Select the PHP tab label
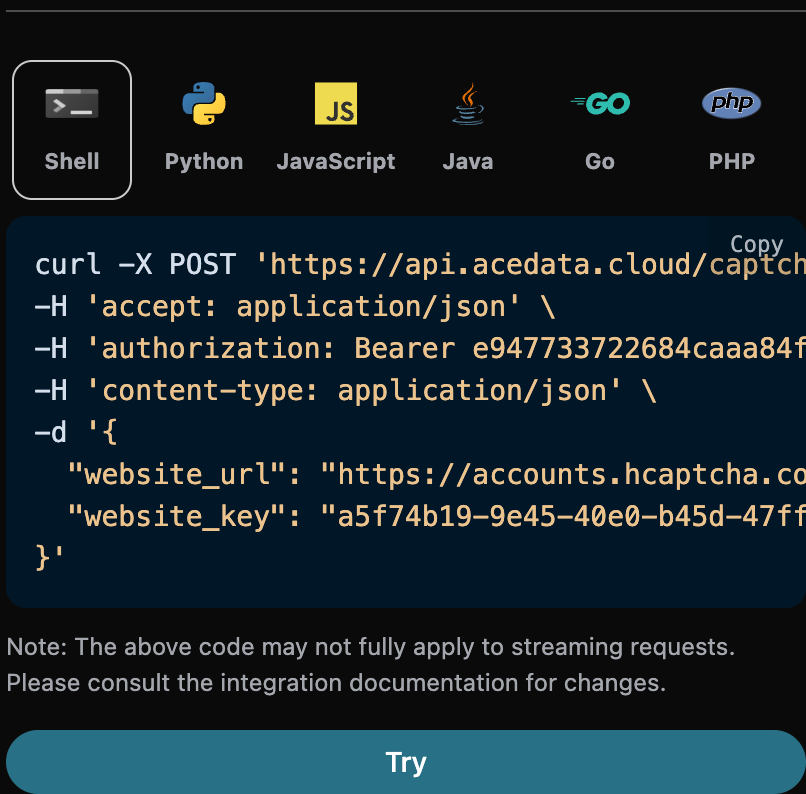The image size is (806, 794). click(731, 161)
